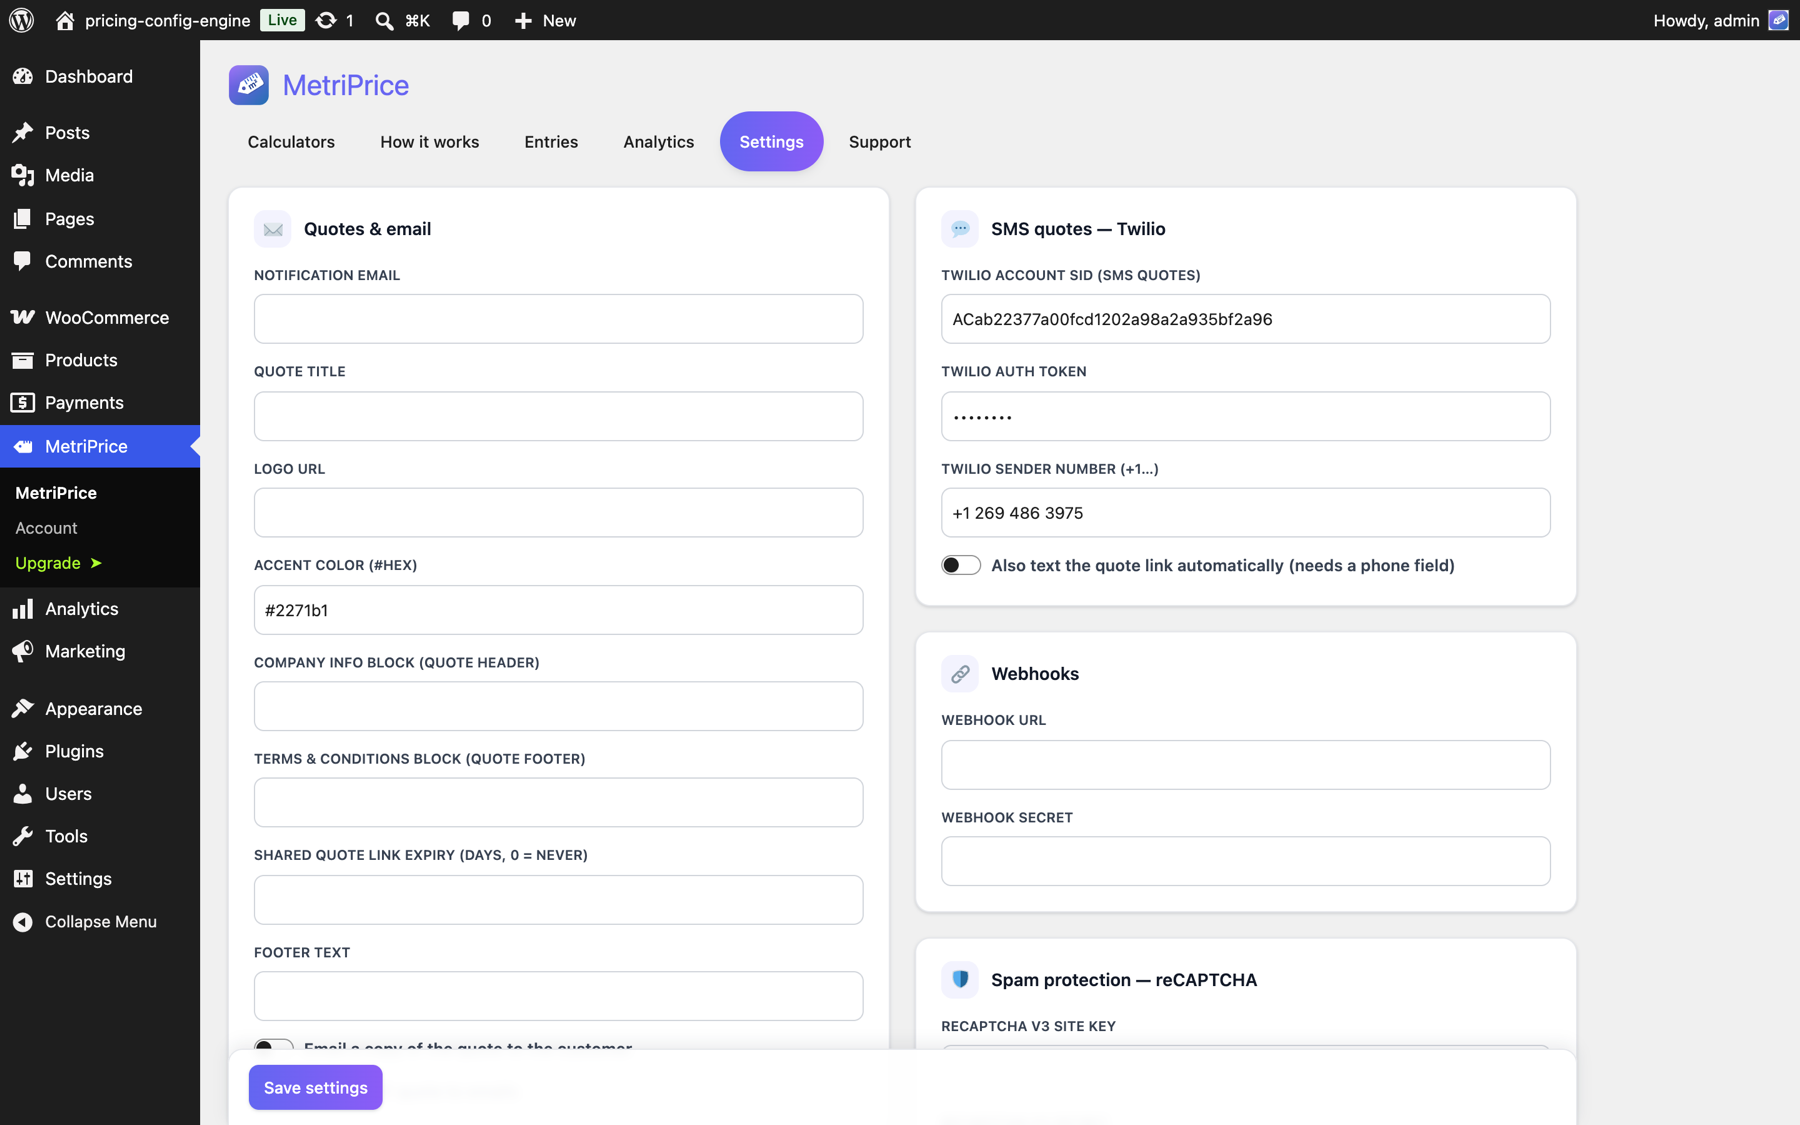
Task: Click the admin avatar icon
Action: pos(1778,20)
